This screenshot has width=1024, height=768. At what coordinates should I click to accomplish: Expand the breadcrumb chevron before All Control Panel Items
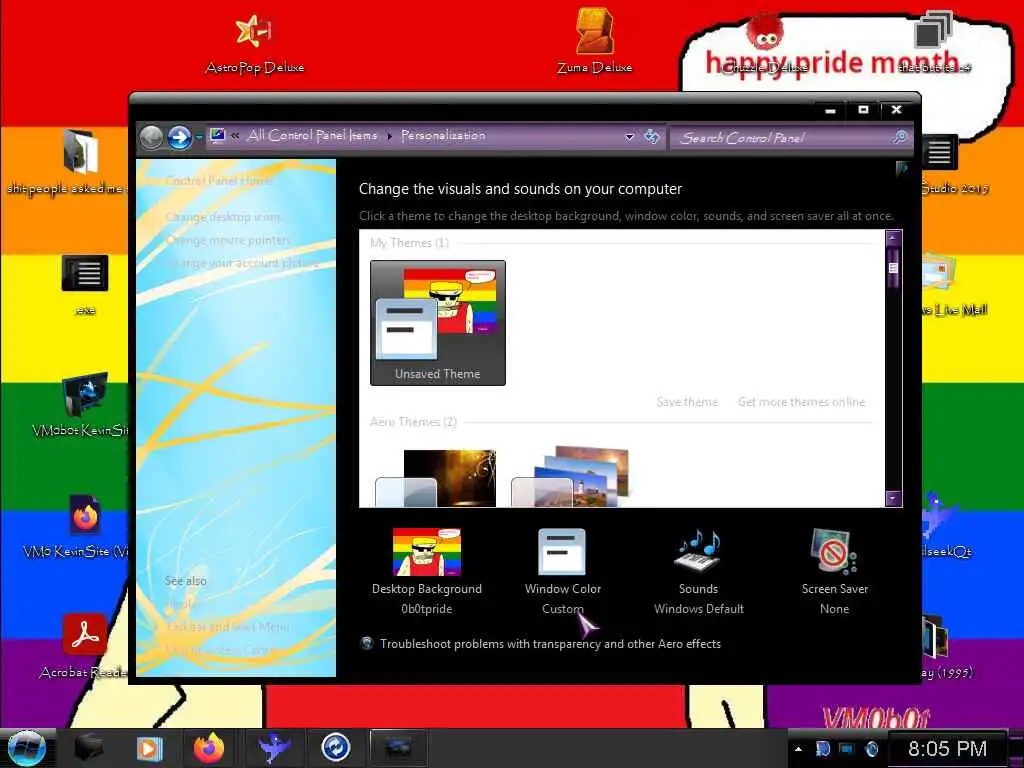tap(235, 136)
